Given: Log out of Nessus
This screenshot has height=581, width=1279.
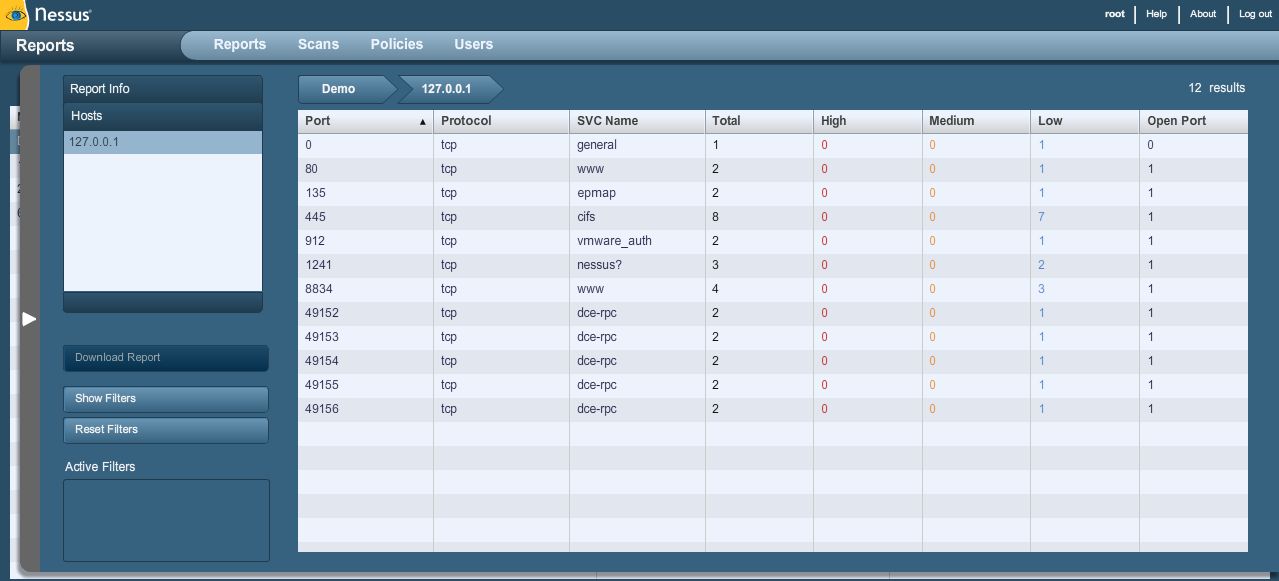Looking at the screenshot, I should click(x=1254, y=14).
